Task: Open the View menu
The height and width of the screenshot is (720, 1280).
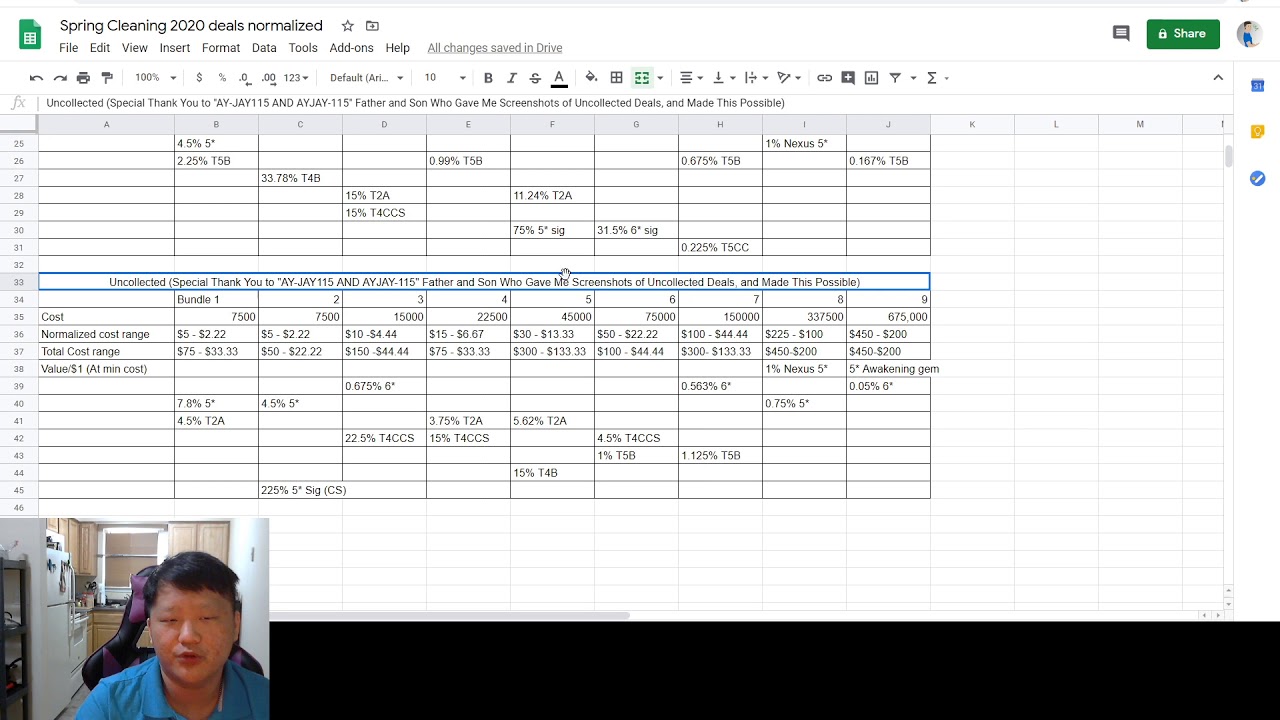Action: 135,48
